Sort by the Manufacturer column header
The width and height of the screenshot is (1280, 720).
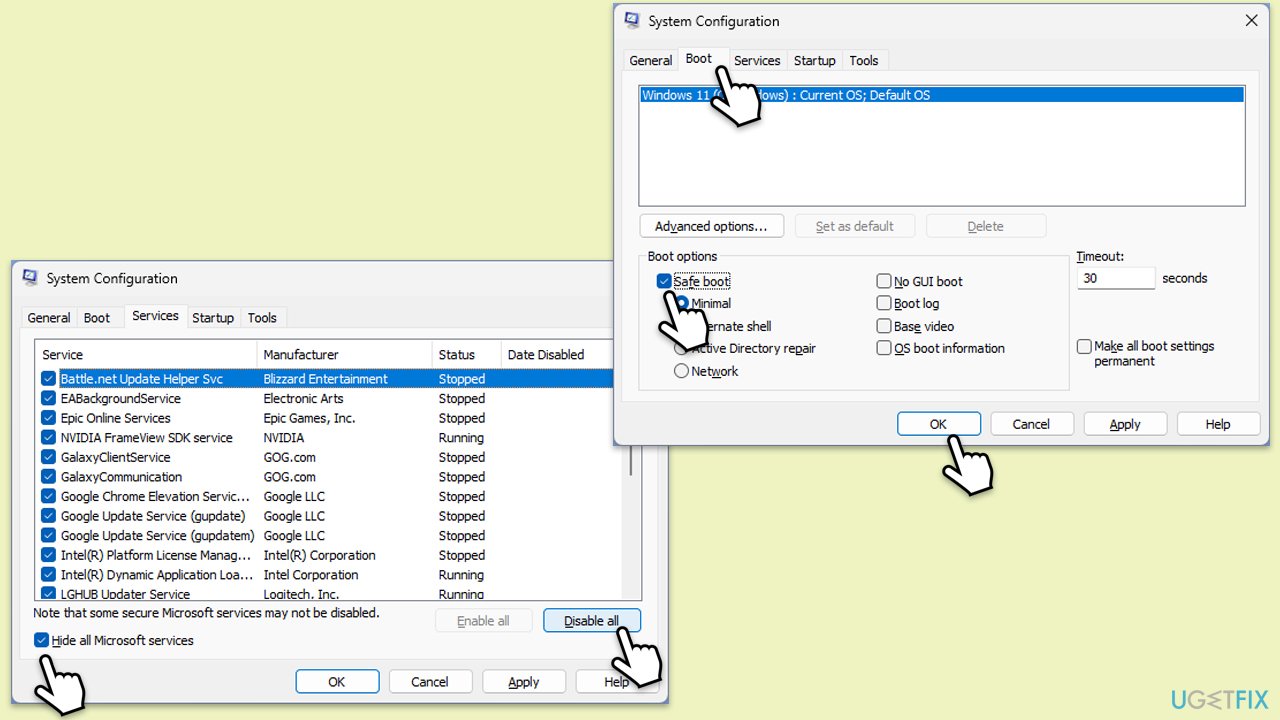(345, 354)
